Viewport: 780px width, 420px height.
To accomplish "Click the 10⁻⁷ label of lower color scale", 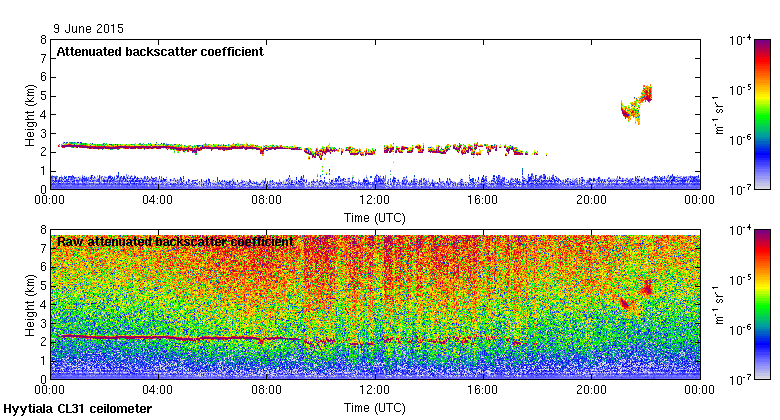I will click(x=740, y=380).
